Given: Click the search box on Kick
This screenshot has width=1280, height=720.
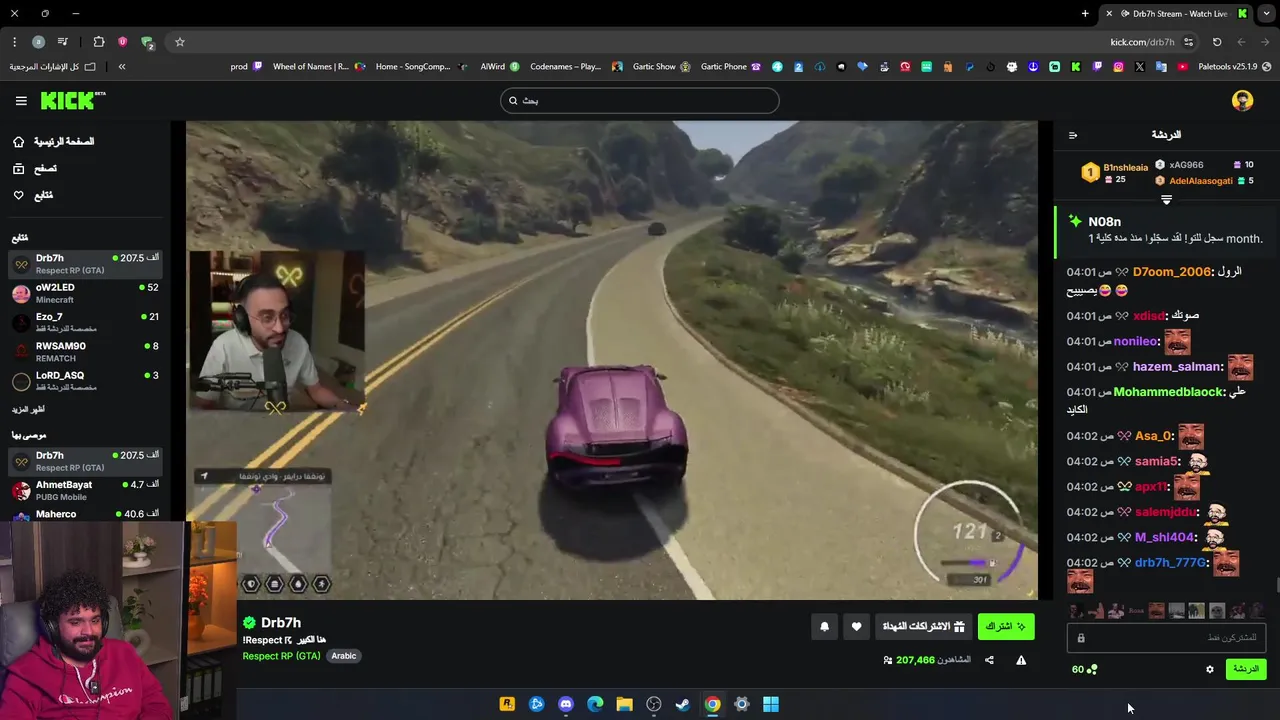Looking at the screenshot, I should pyautogui.click(x=640, y=100).
